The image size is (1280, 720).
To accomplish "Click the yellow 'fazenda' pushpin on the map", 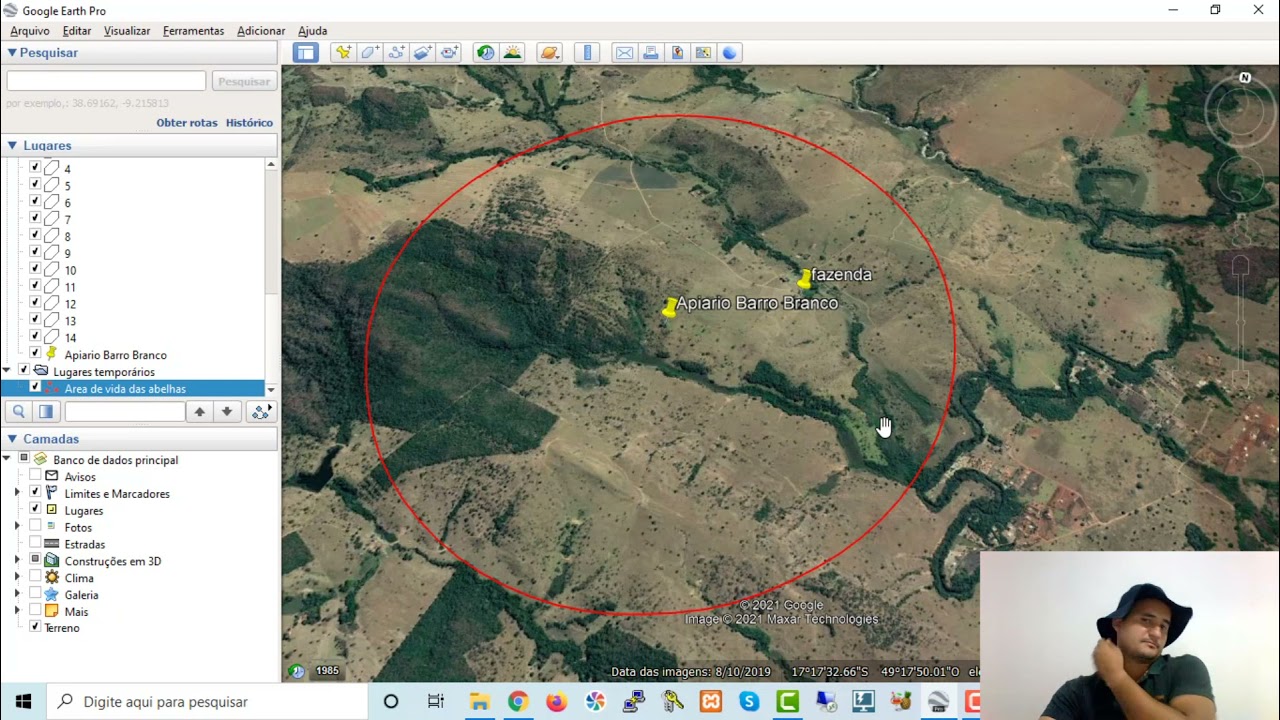I will (x=805, y=278).
